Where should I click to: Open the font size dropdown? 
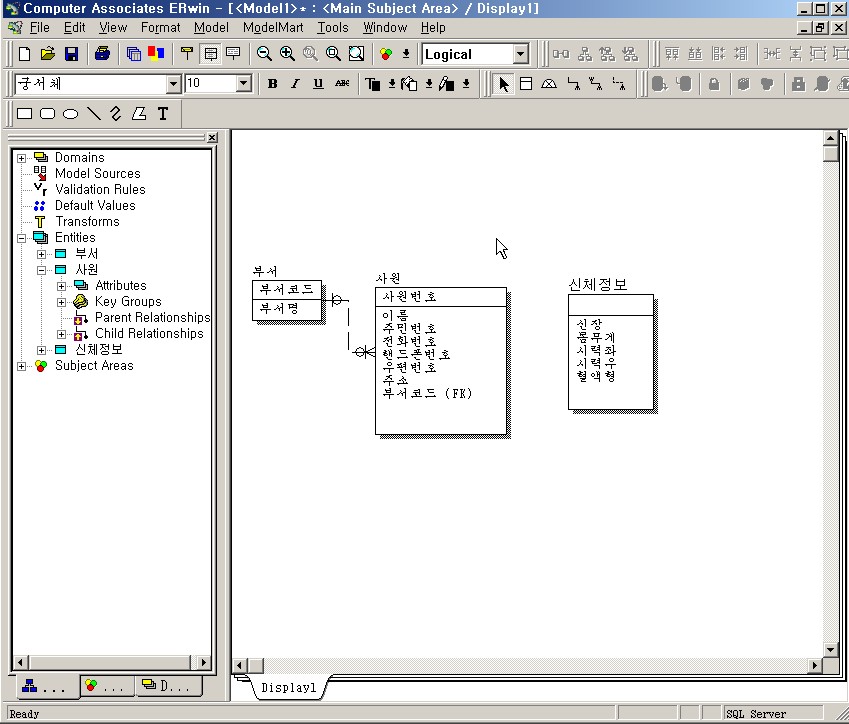point(244,84)
